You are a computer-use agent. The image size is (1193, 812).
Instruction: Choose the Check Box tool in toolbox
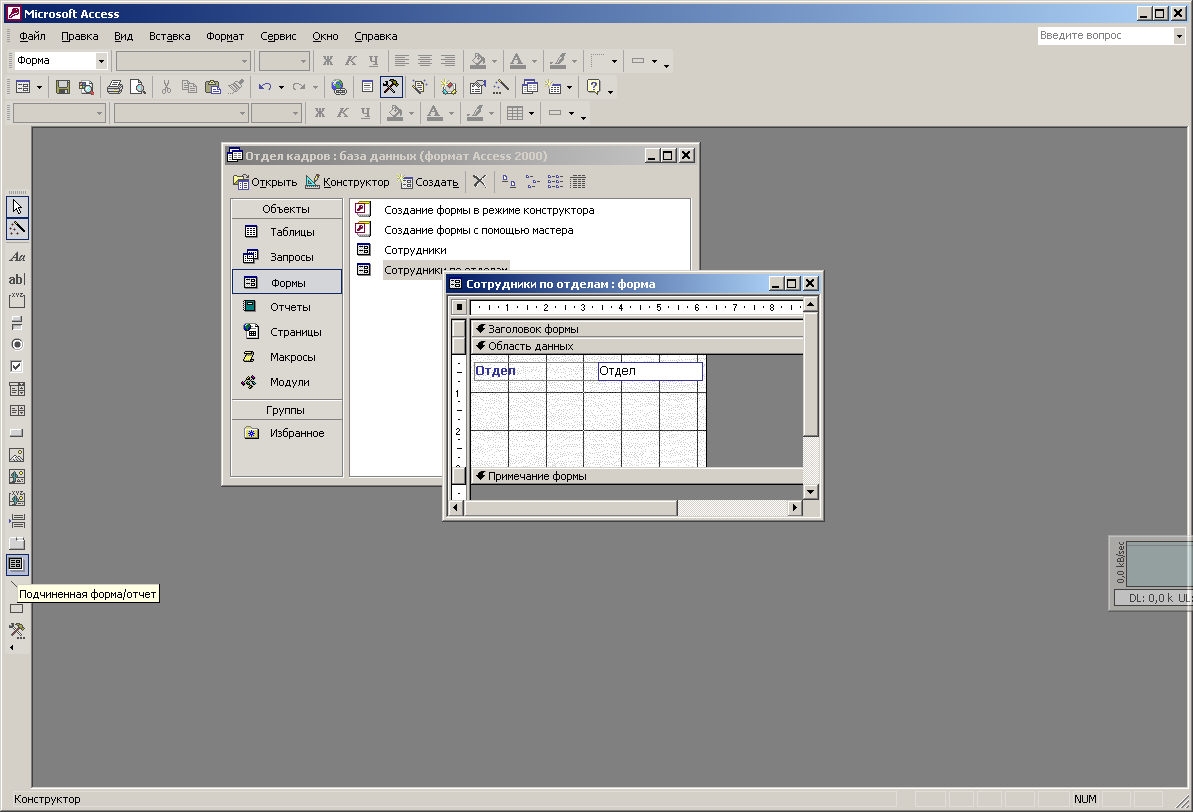[x=17, y=366]
